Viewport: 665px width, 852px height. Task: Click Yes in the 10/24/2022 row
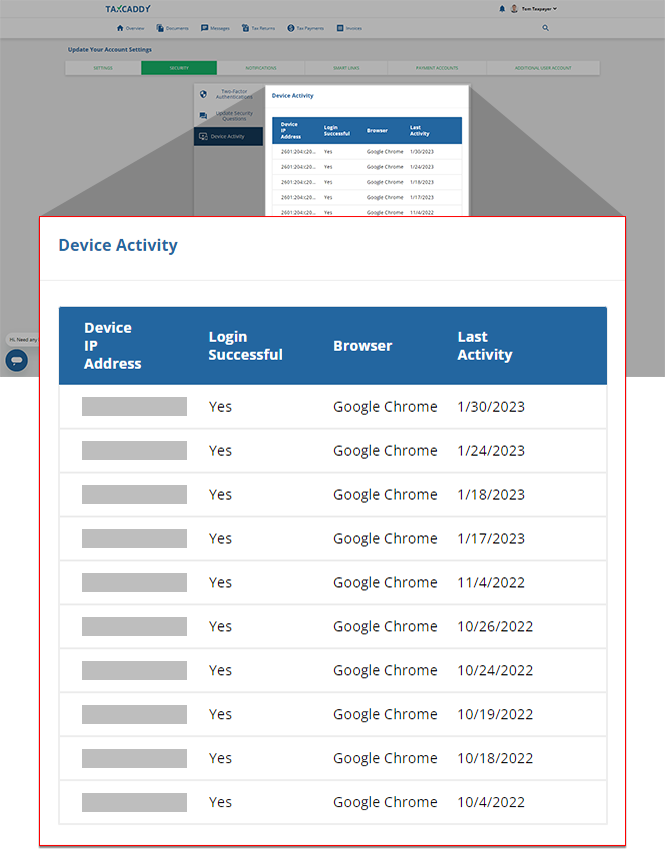(220, 671)
